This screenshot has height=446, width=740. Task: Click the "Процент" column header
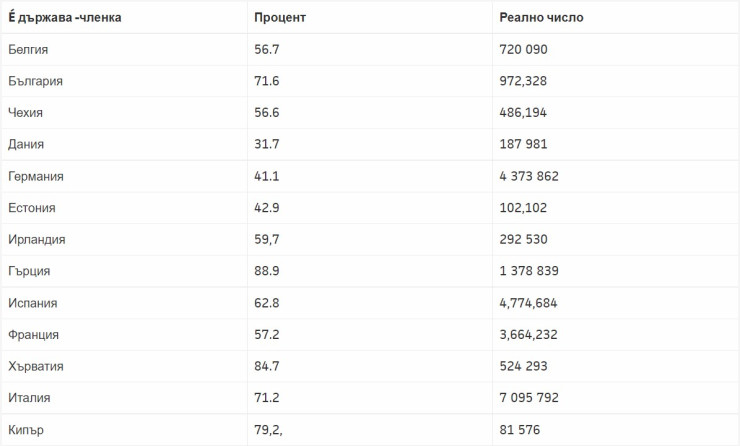coord(280,18)
